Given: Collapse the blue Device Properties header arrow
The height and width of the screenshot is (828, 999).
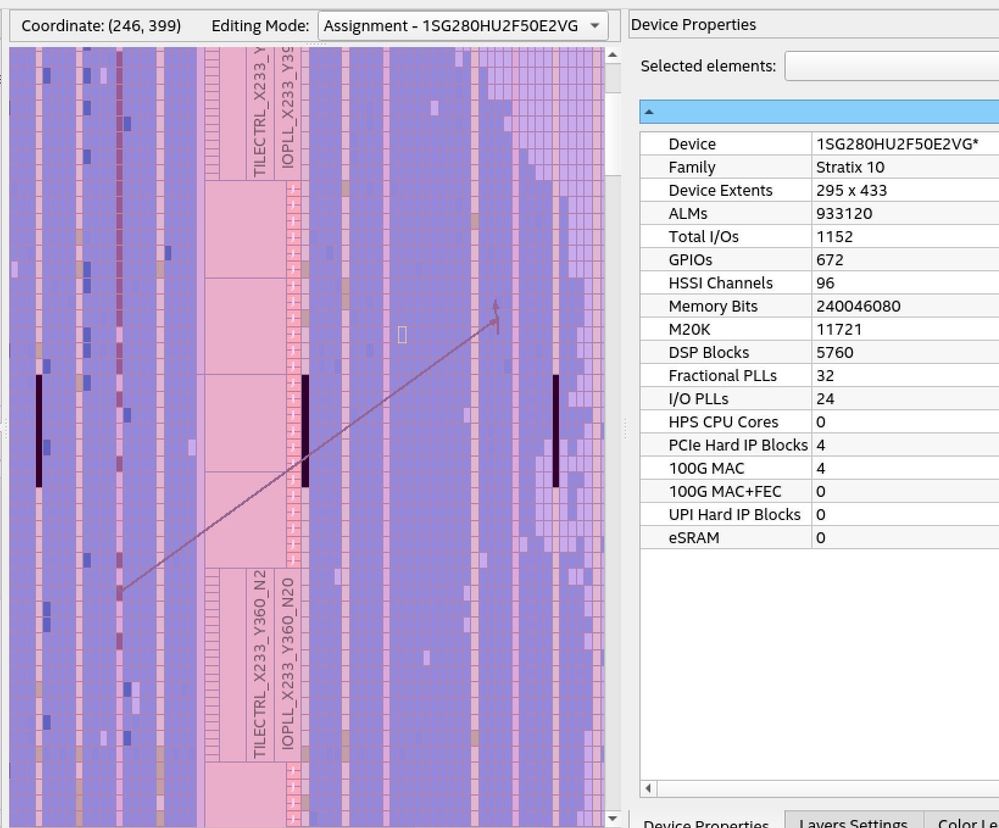Looking at the screenshot, I should (649, 112).
